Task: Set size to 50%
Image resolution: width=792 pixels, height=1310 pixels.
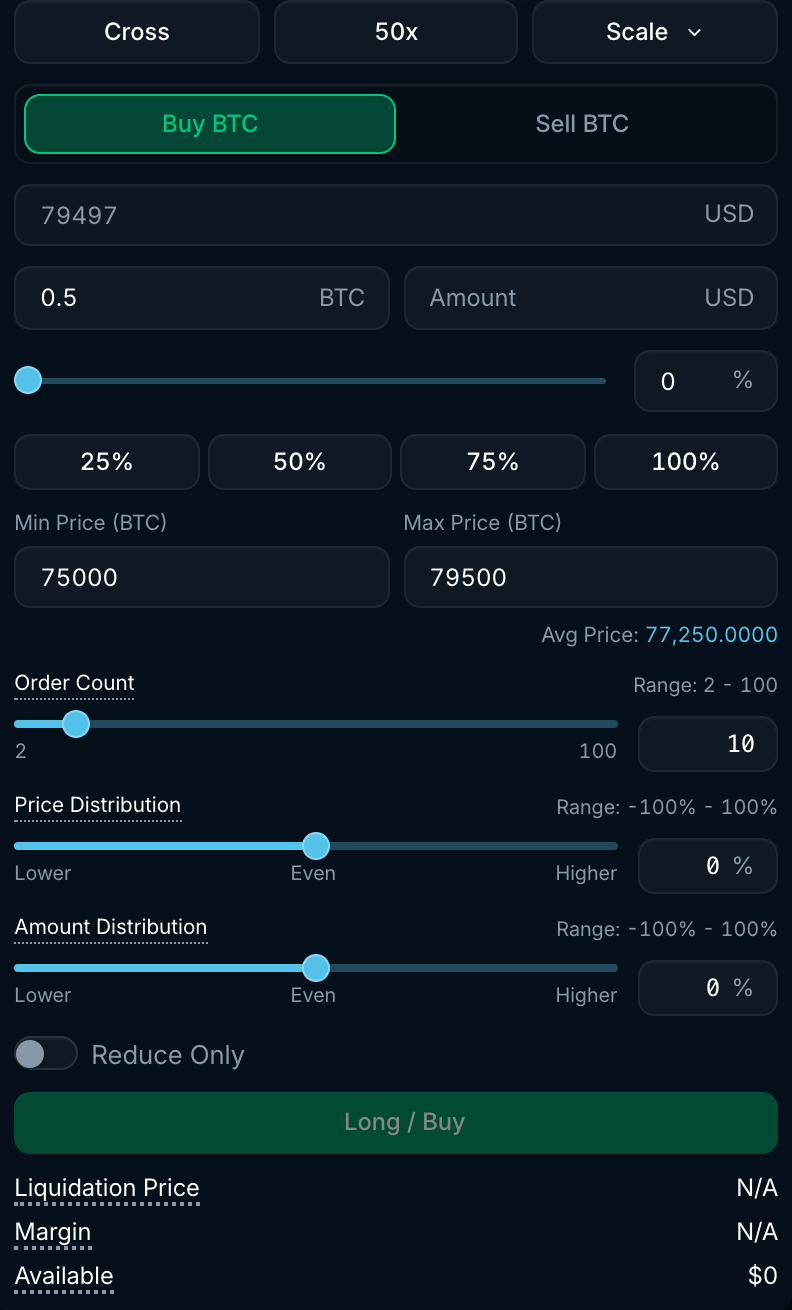Action: coord(300,462)
